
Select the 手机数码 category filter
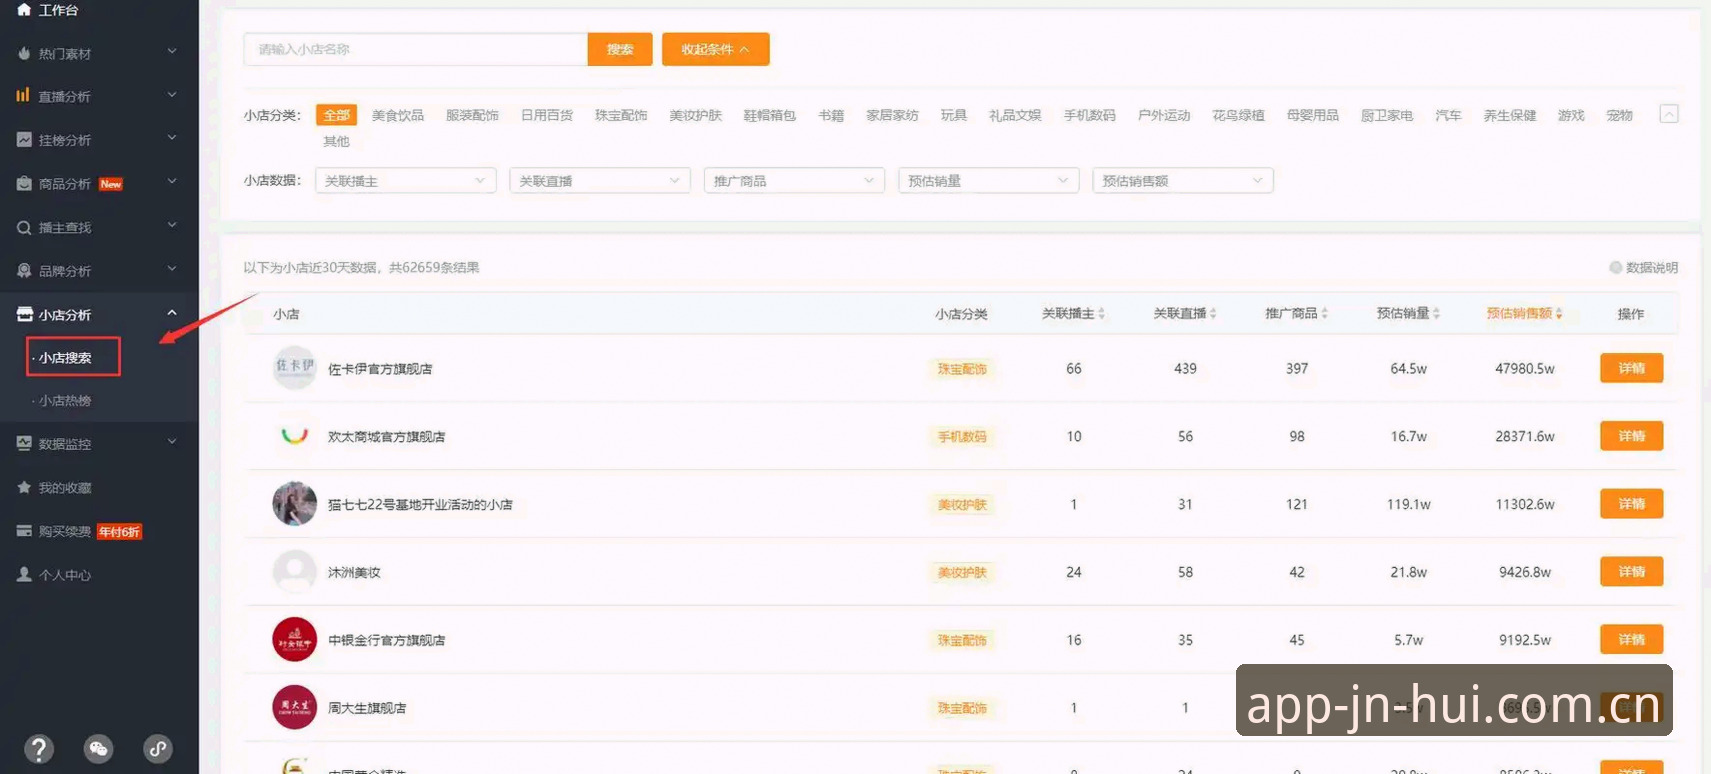pos(1089,115)
